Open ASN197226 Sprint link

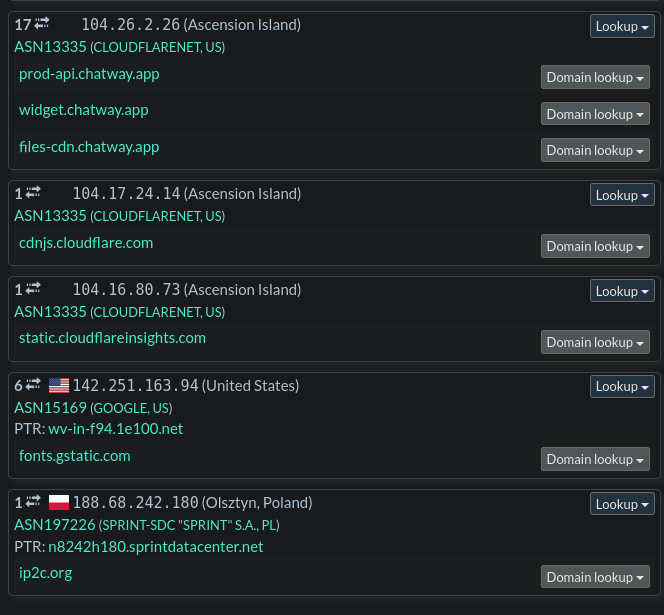point(55,524)
